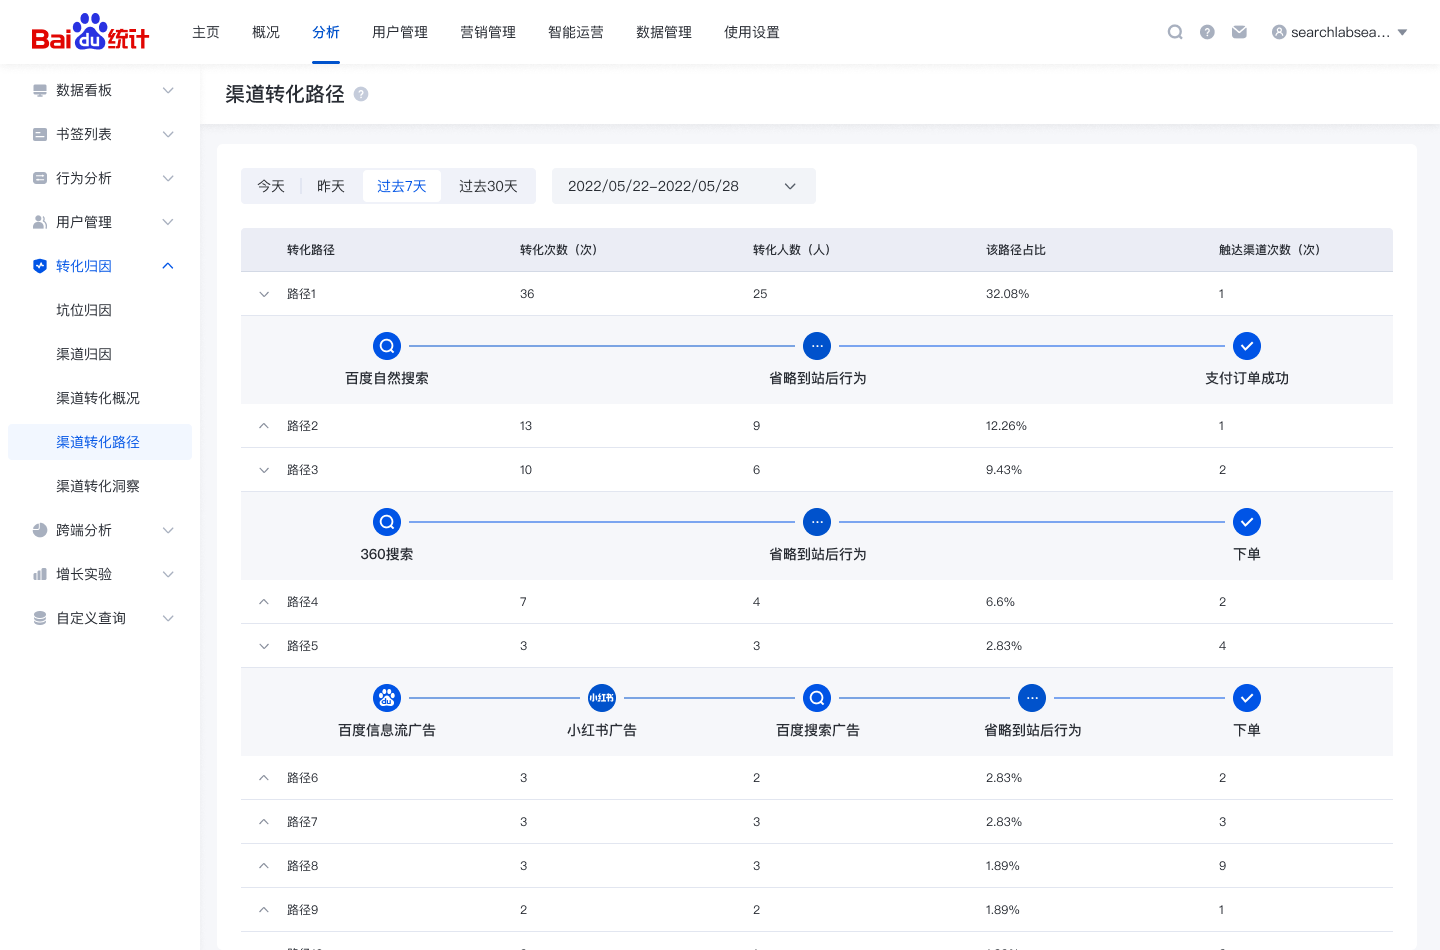This screenshot has width=1440, height=950.
Task: Go to the 概况 top menu
Action: click(266, 32)
